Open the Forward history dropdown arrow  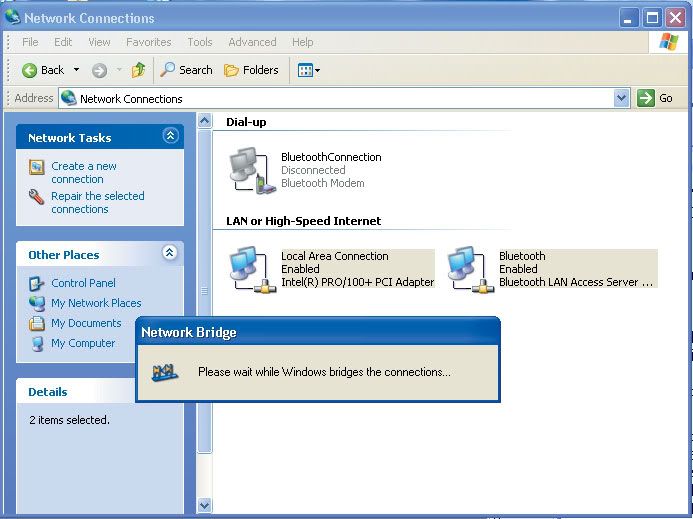(x=119, y=70)
